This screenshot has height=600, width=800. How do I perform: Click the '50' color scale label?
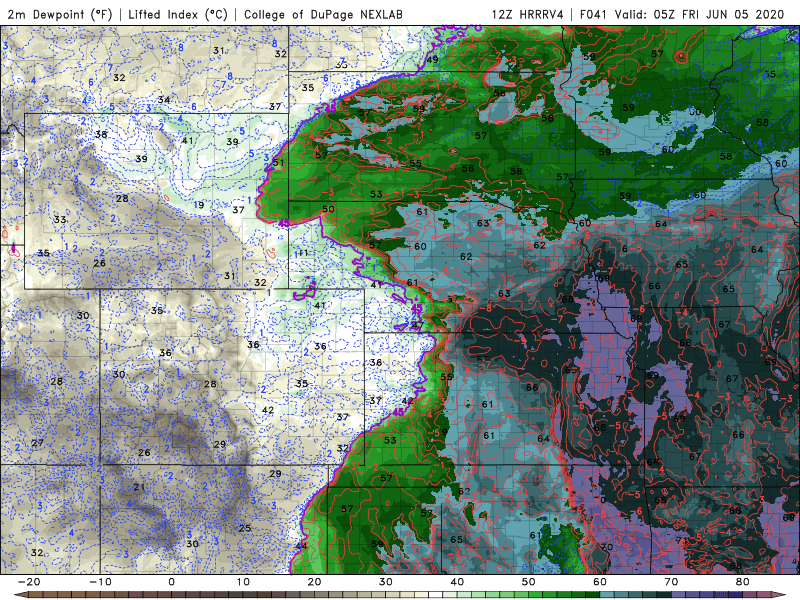point(529,582)
